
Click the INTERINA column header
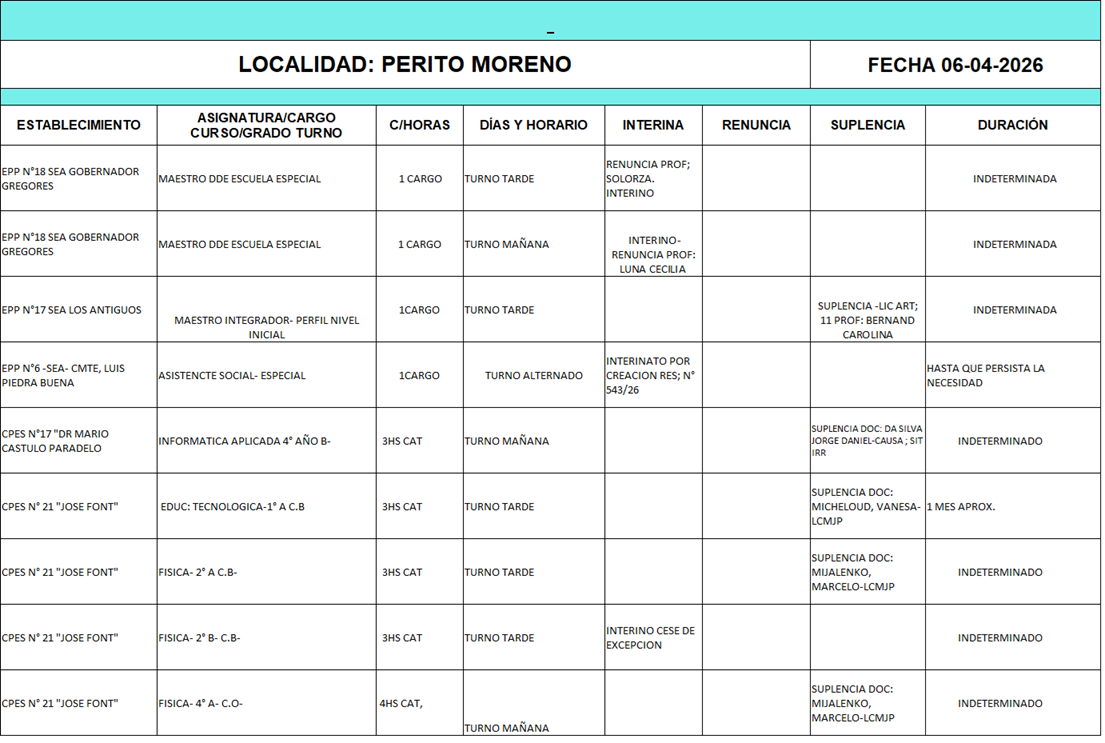point(653,125)
